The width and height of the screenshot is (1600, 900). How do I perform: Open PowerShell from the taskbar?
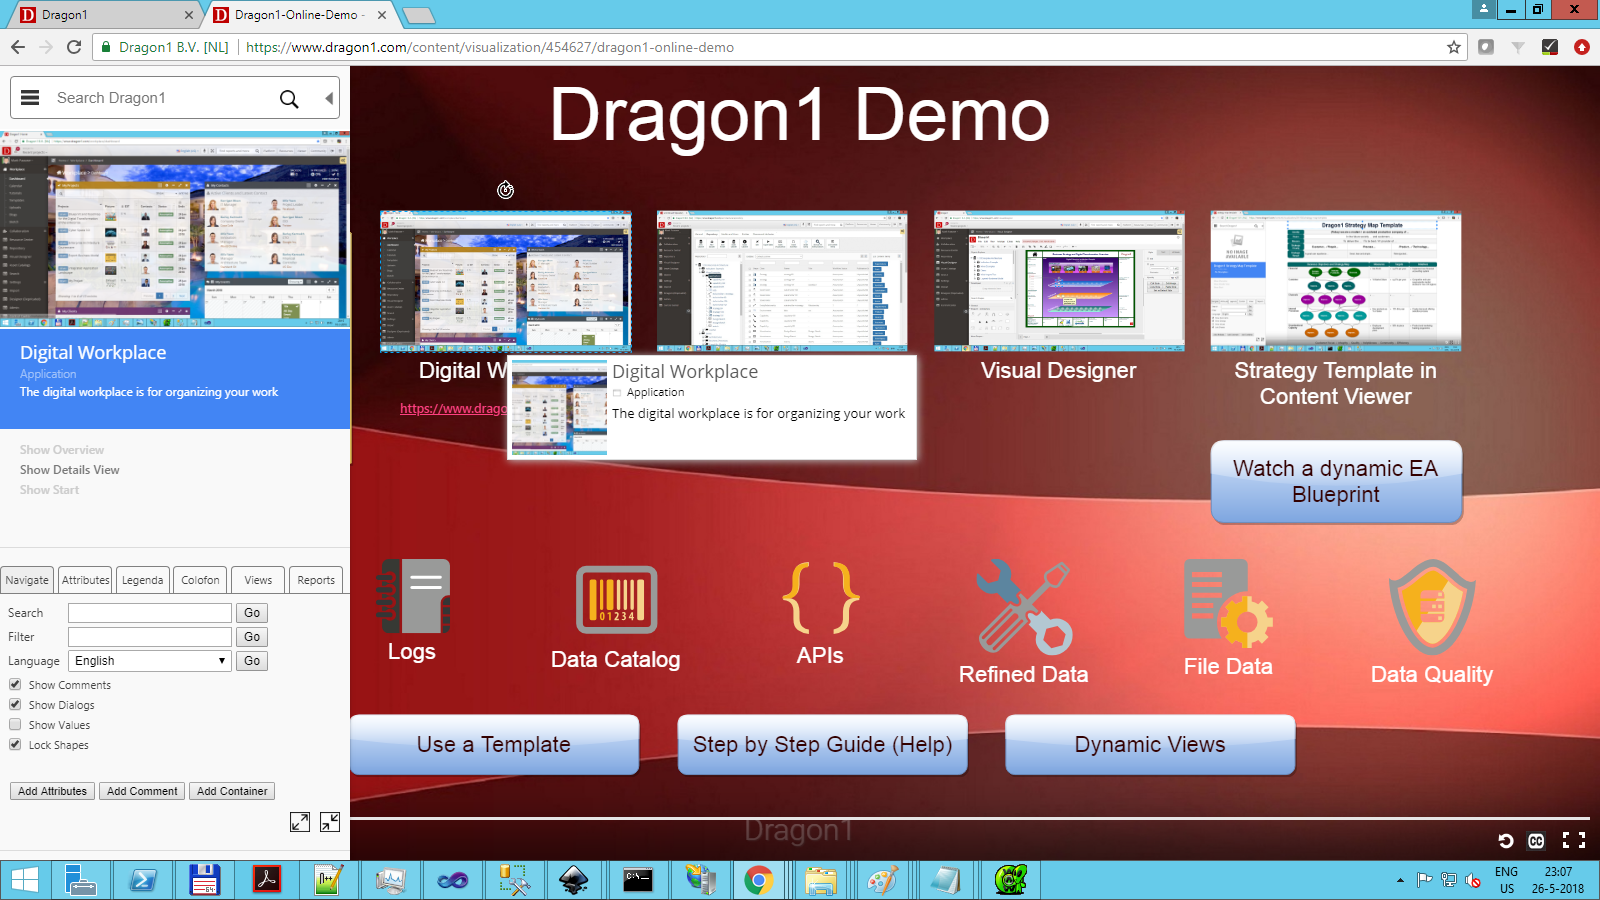tap(142, 880)
